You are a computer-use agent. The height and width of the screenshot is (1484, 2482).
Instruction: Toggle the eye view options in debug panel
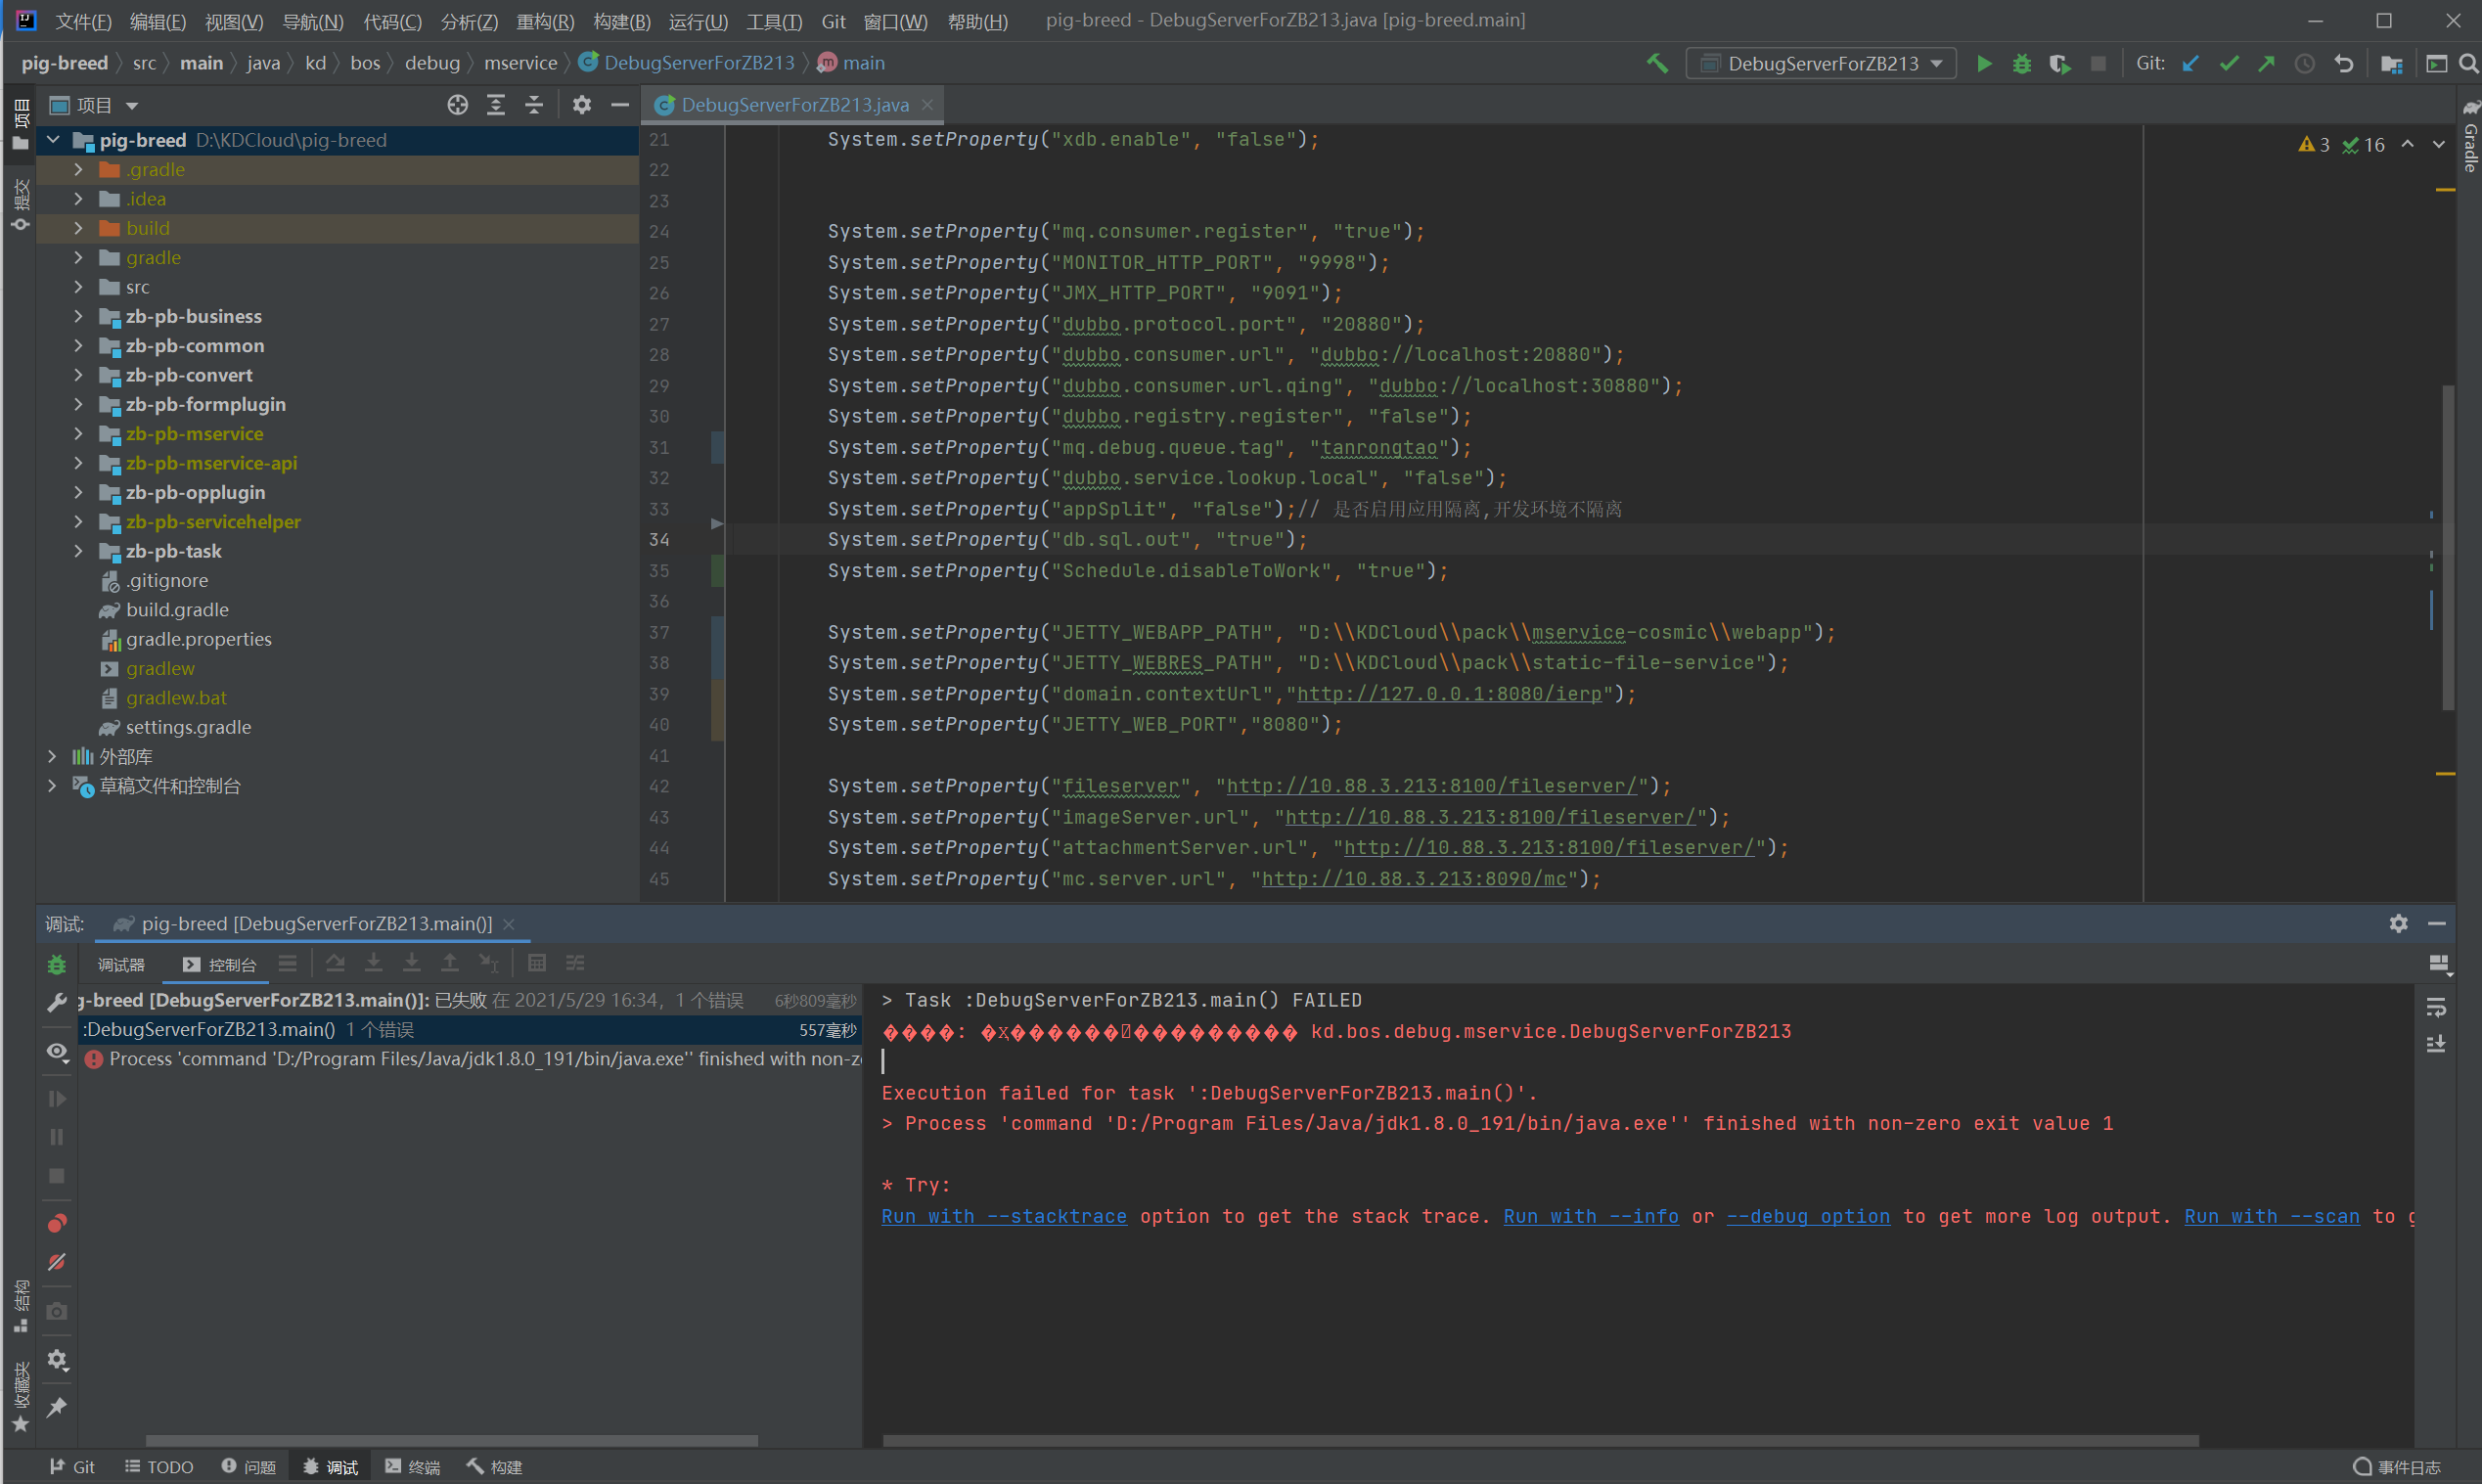57,1052
